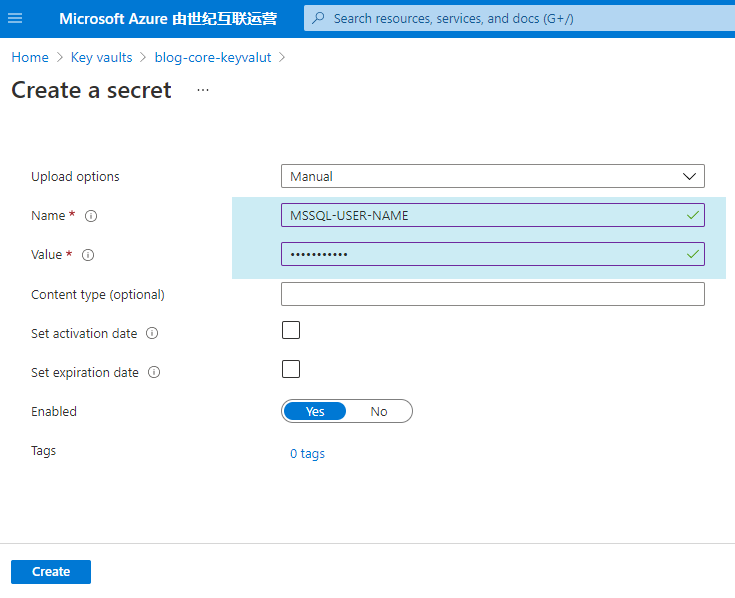This screenshot has height=598, width=735.
Task: Click the Manual dropdown chevron arrow
Action: [x=689, y=177]
